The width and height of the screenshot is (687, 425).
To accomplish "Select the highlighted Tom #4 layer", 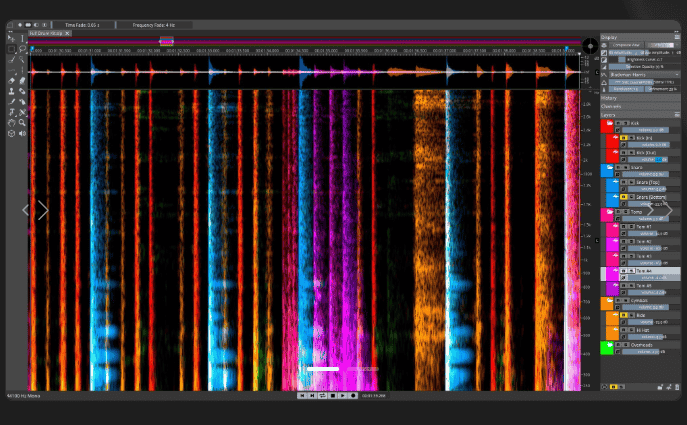I will pyautogui.click(x=641, y=274).
